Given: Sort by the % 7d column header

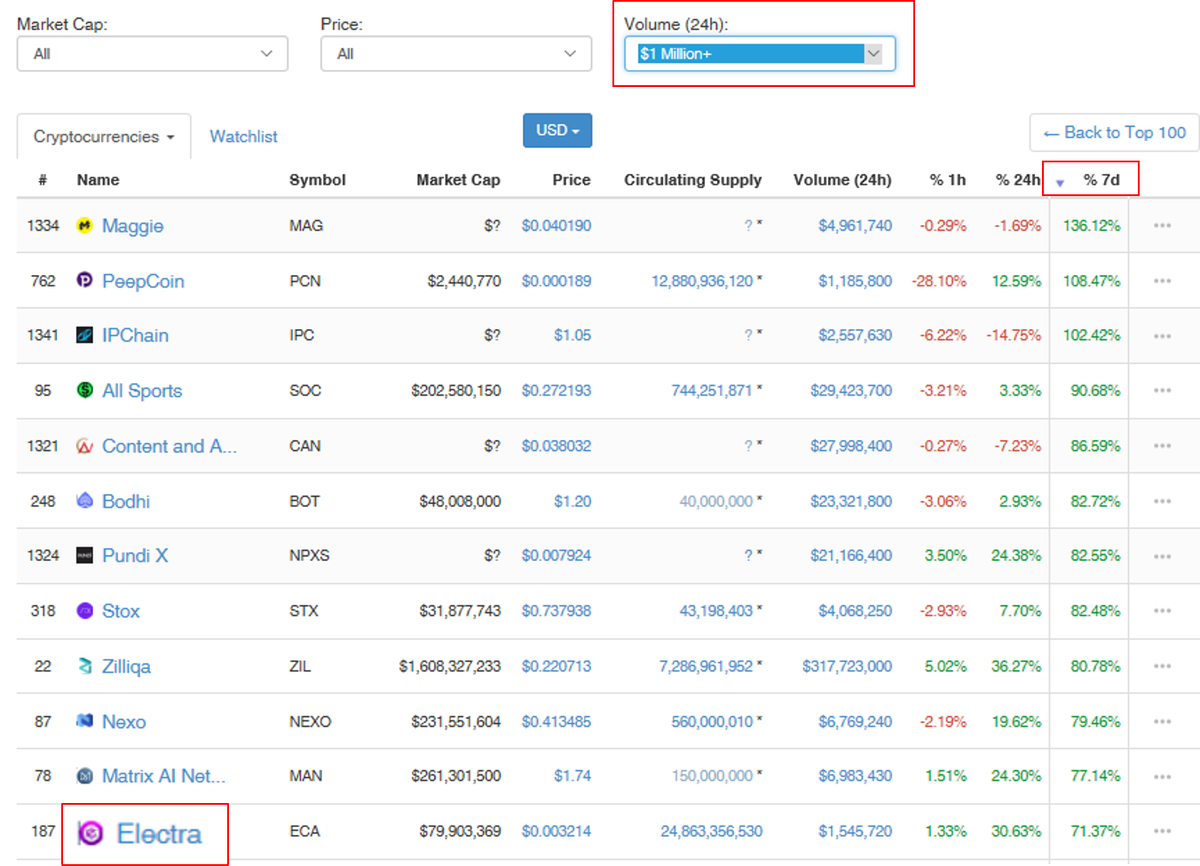Looking at the screenshot, I should tap(1101, 180).
